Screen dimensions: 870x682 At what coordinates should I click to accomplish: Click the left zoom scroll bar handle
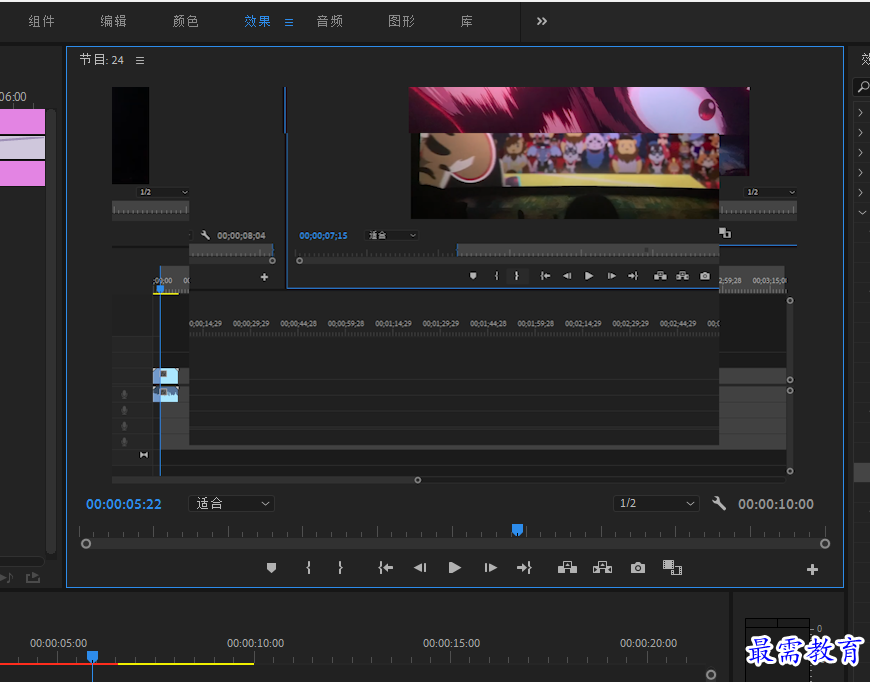click(86, 544)
